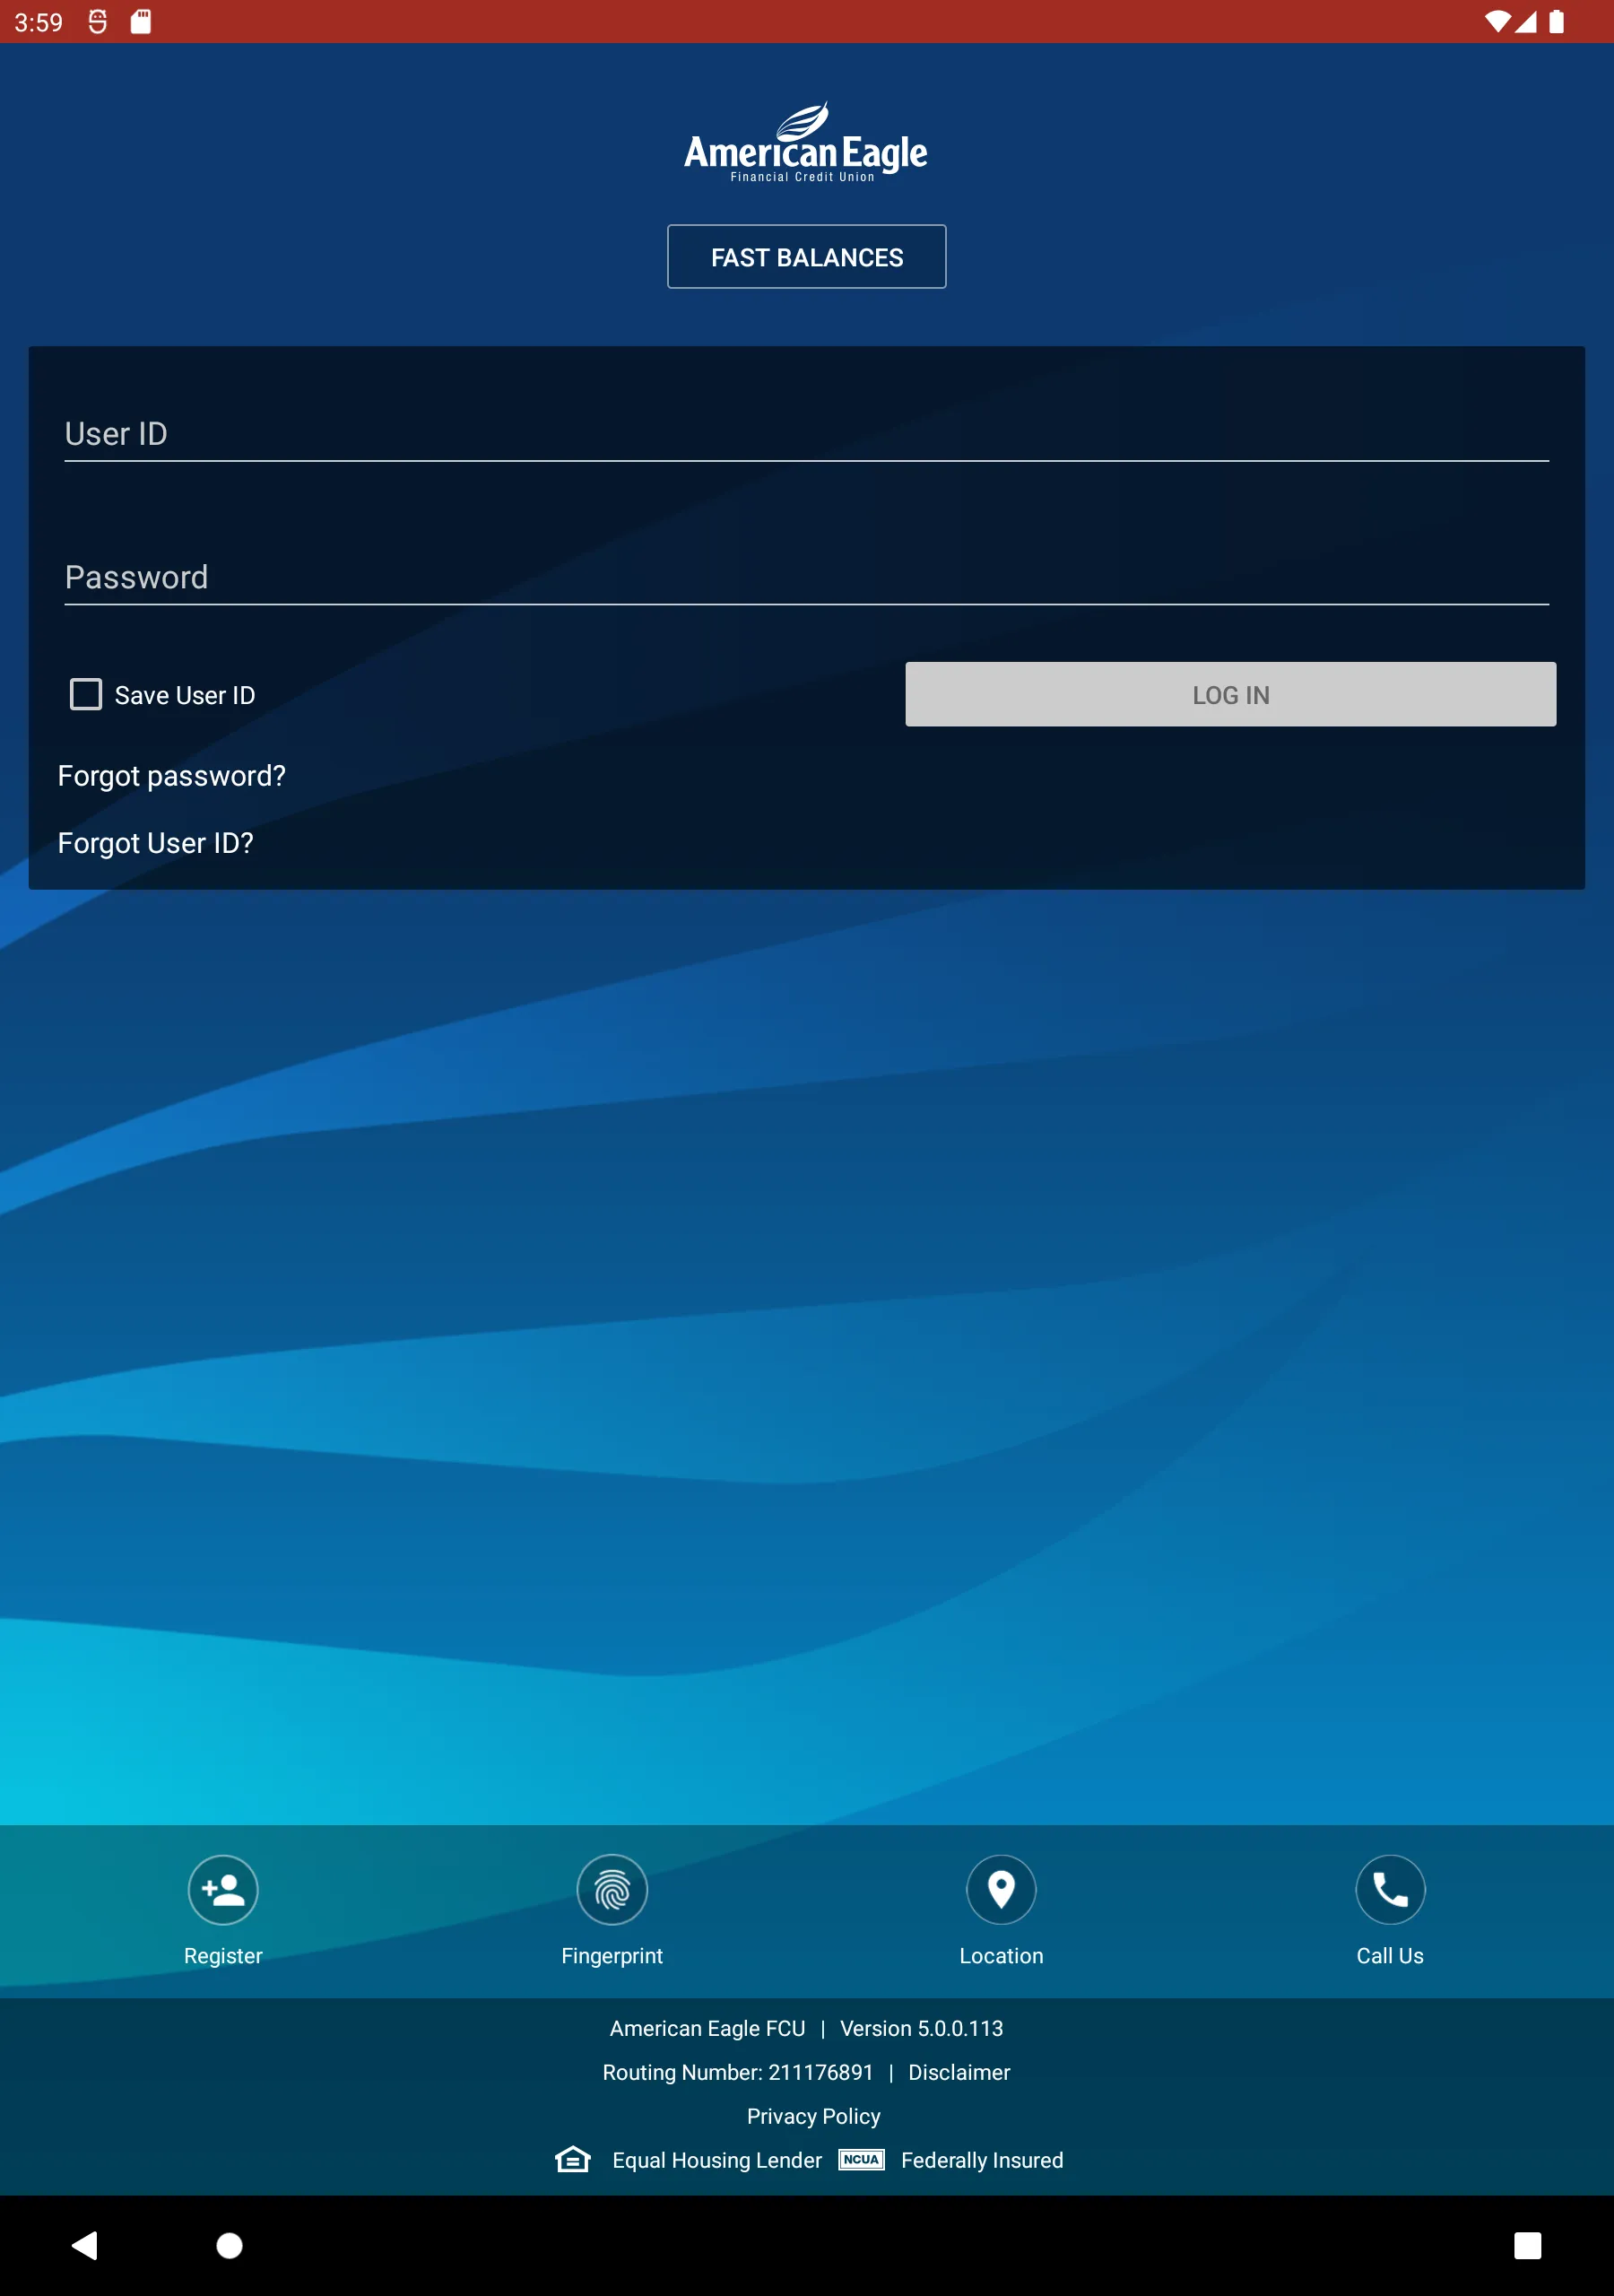
Task: Tap the cellular signal status icon
Action: (1525, 21)
